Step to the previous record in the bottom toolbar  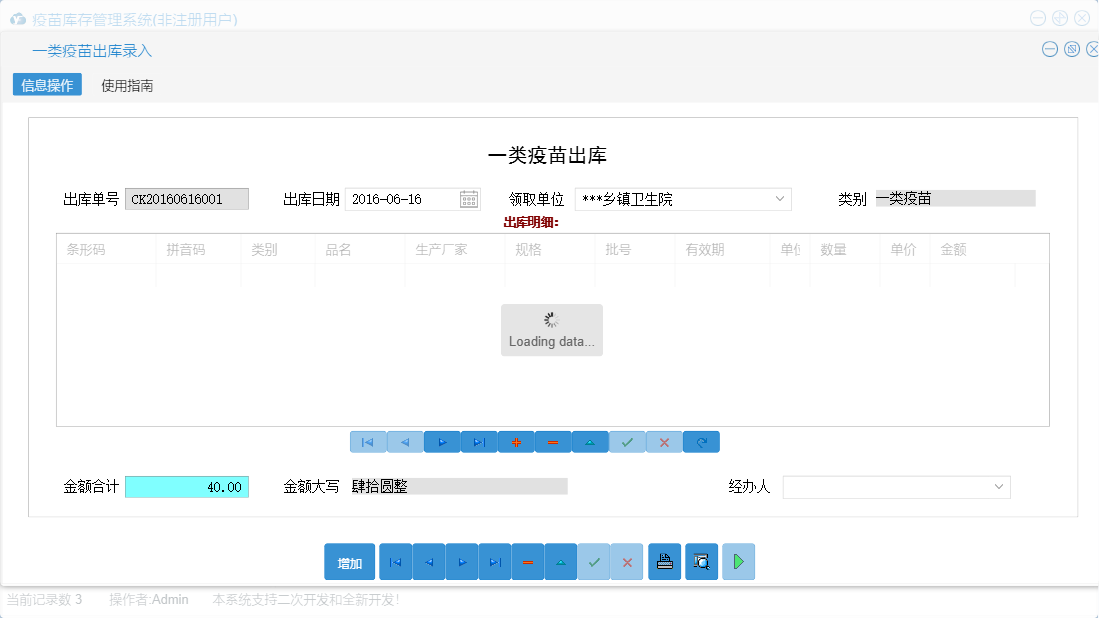[428, 561]
